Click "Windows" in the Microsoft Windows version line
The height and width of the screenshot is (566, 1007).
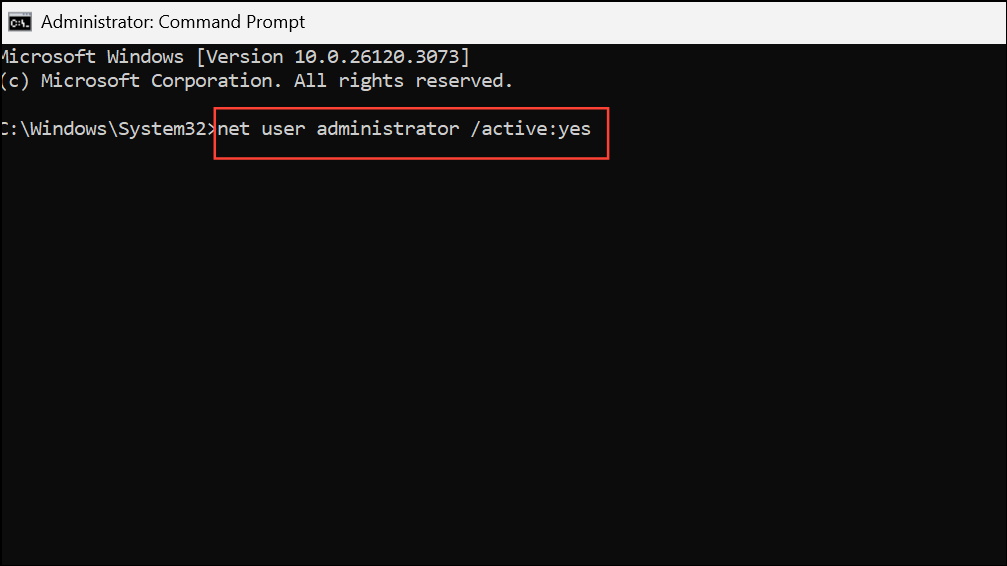(145, 57)
